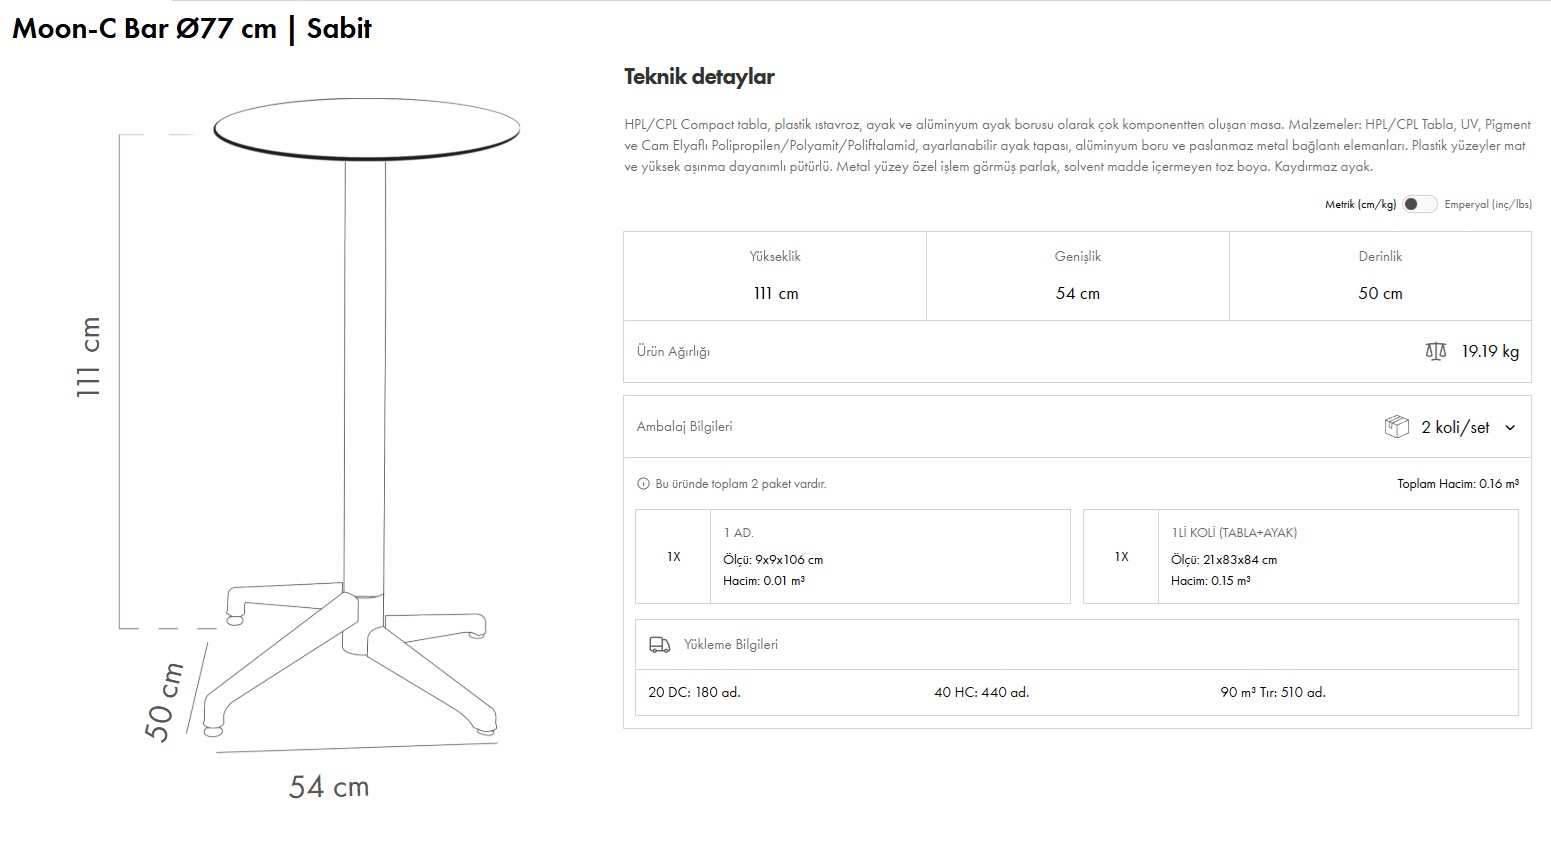Image resolution: width=1551 pixels, height=851 pixels.
Task: Click the package box icon
Action: point(1396,427)
